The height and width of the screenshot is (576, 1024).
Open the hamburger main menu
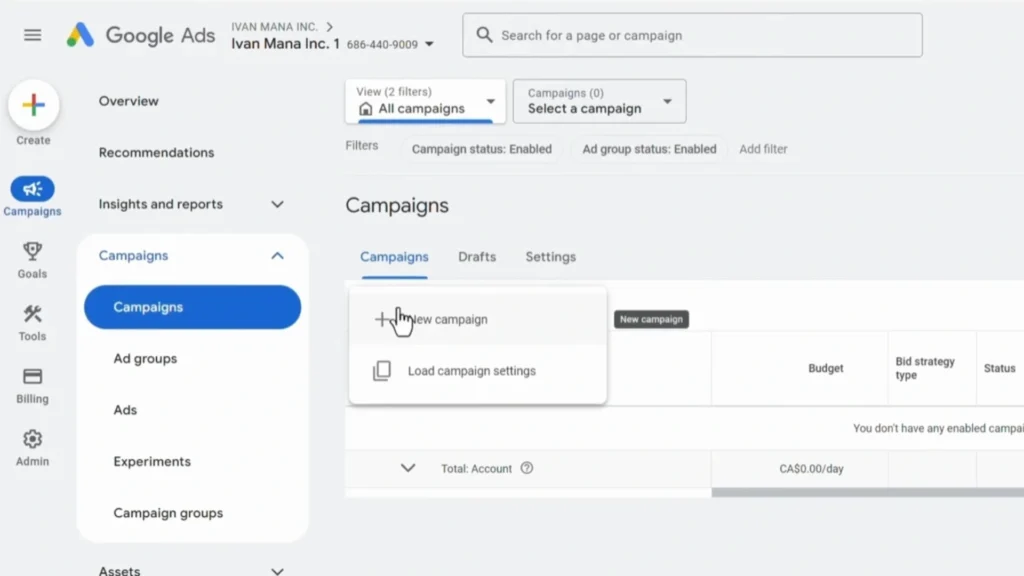coord(32,35)
